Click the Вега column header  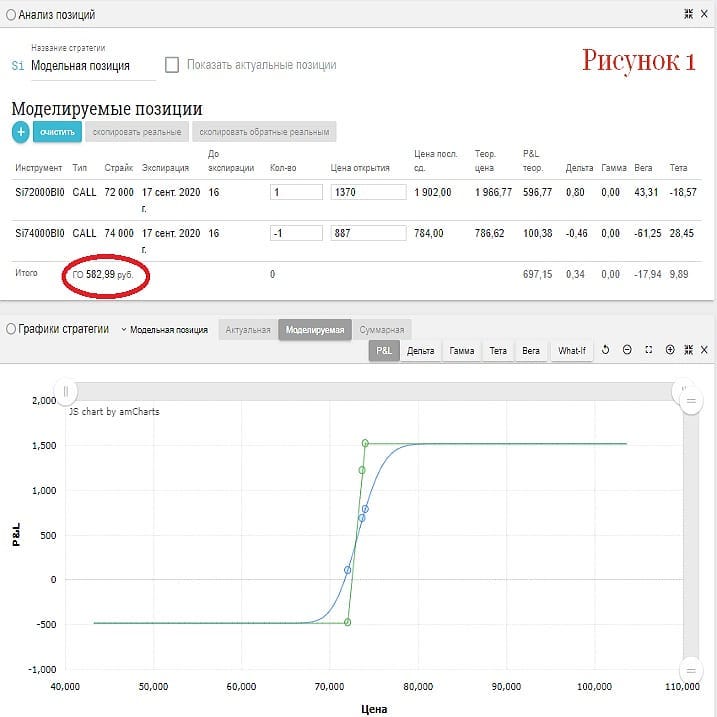(x=643, y=168)
